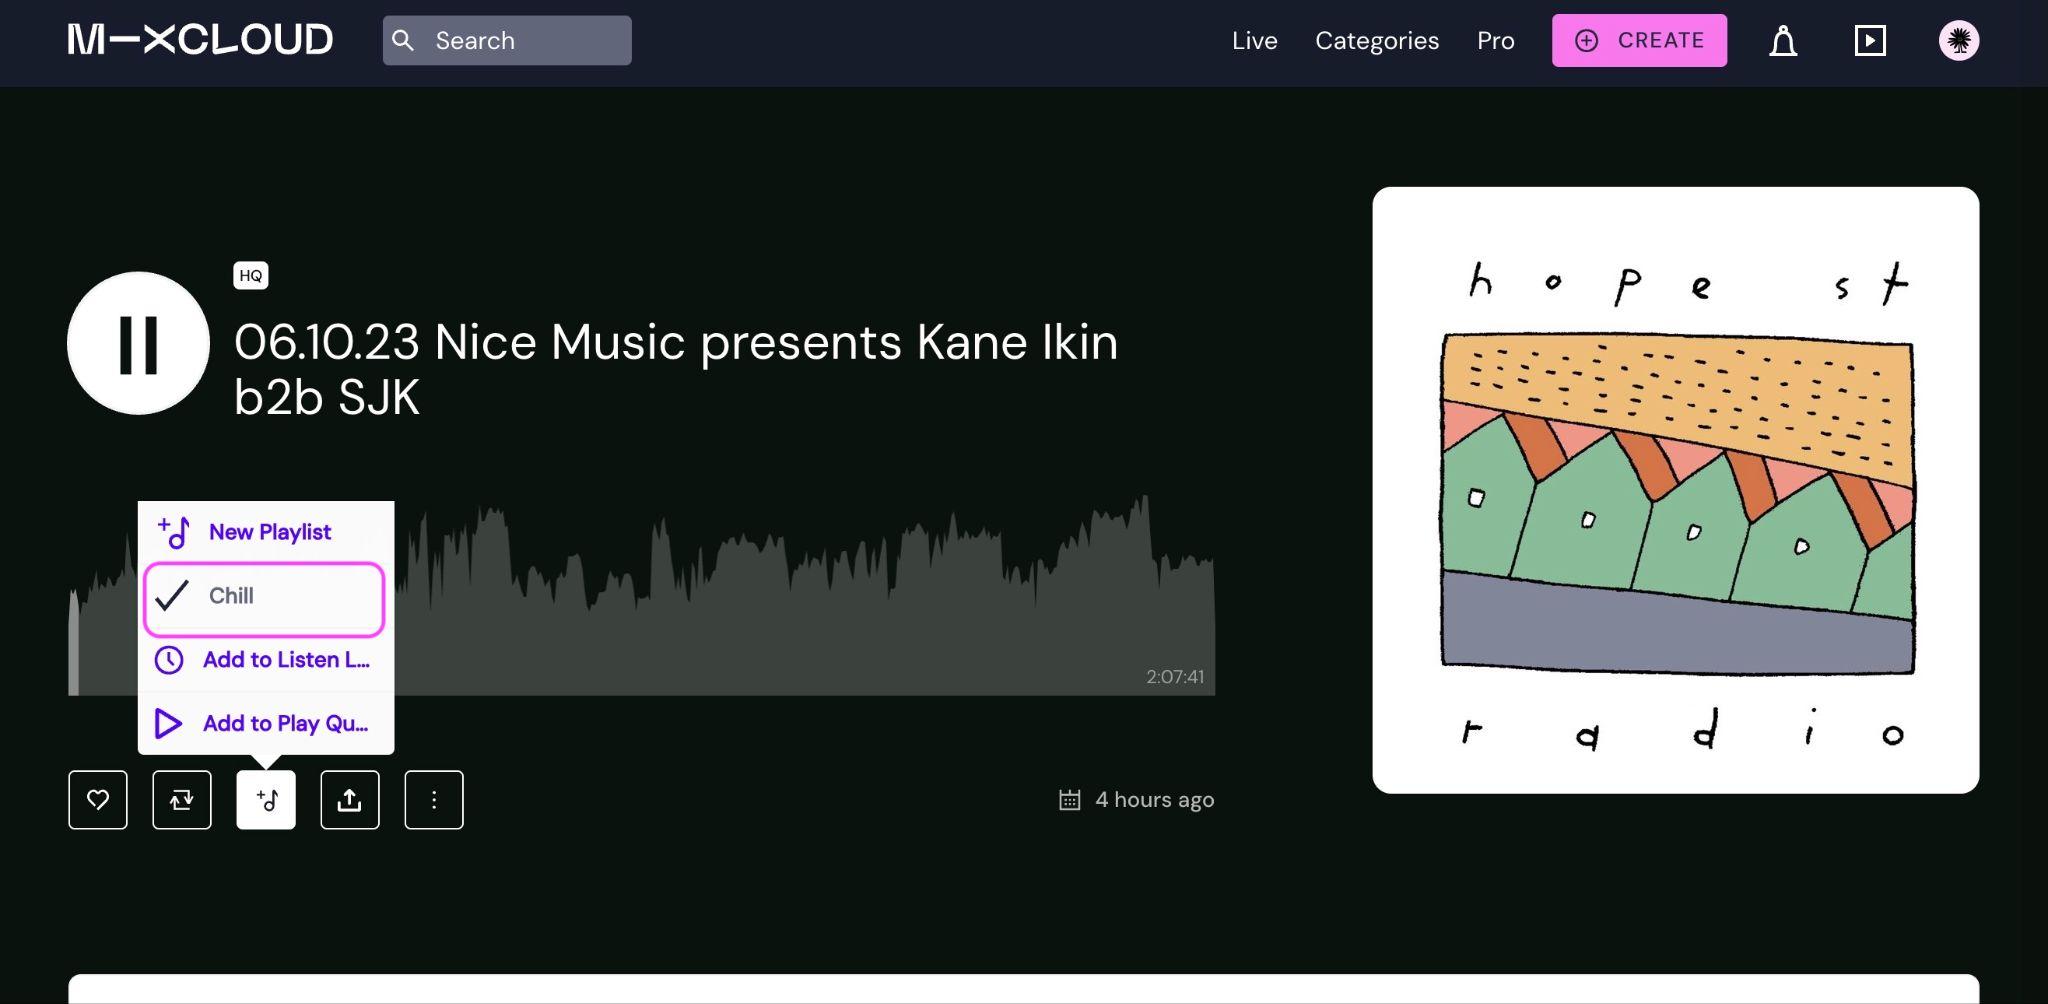
Task: Uncheck the Chill playlist entry
Action: click(x=264, y=598)
